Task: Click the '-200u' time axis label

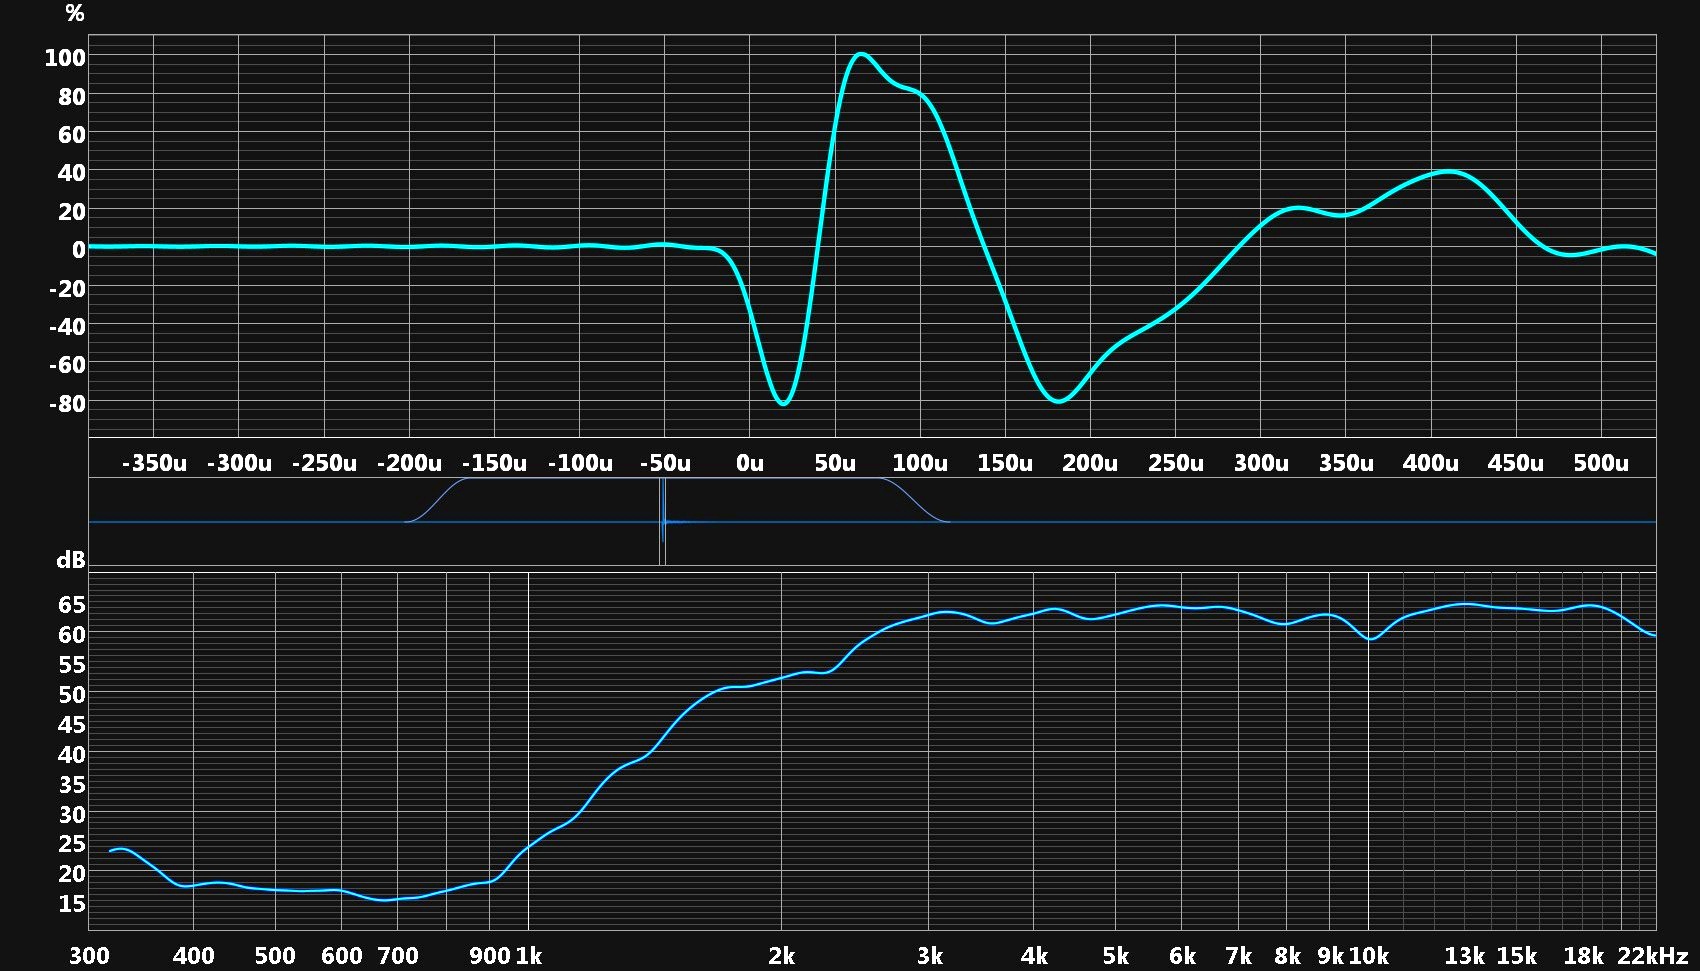Action: coord(409,463)
